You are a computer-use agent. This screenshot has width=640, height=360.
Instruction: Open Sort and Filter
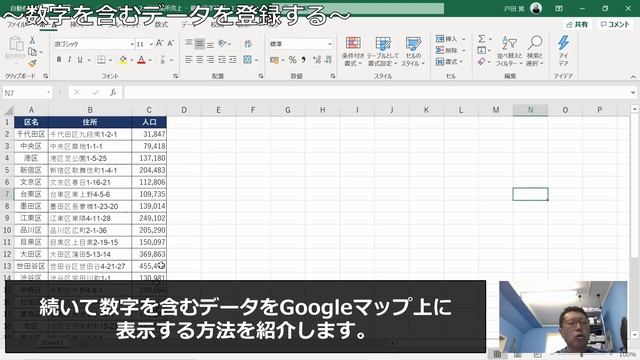509,51
